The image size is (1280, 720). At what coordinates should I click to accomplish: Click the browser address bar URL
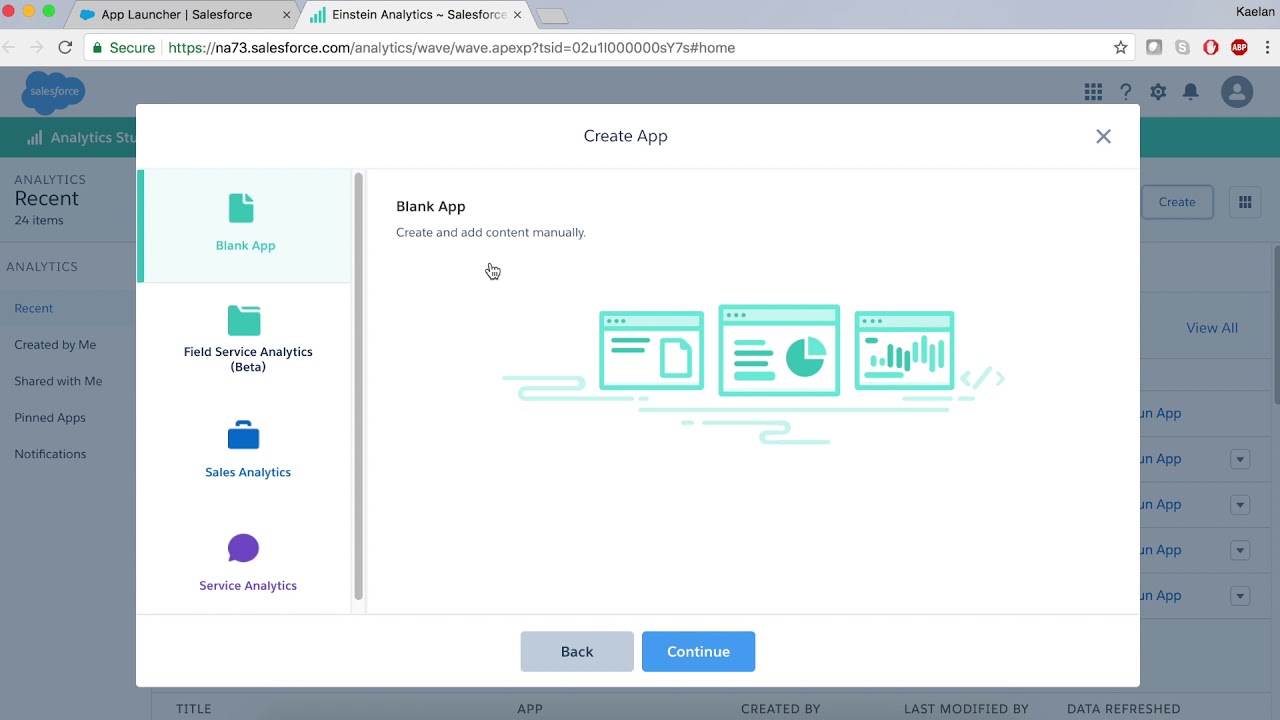coord(452,47)
